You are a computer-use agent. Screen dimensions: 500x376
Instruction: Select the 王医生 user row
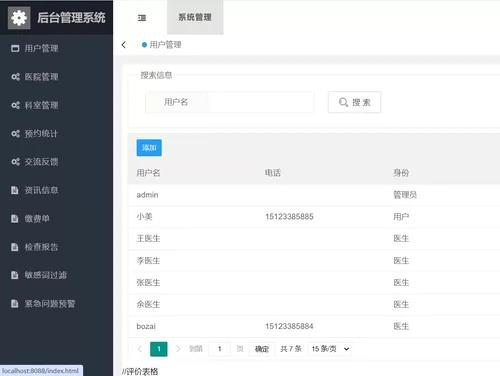314,239
